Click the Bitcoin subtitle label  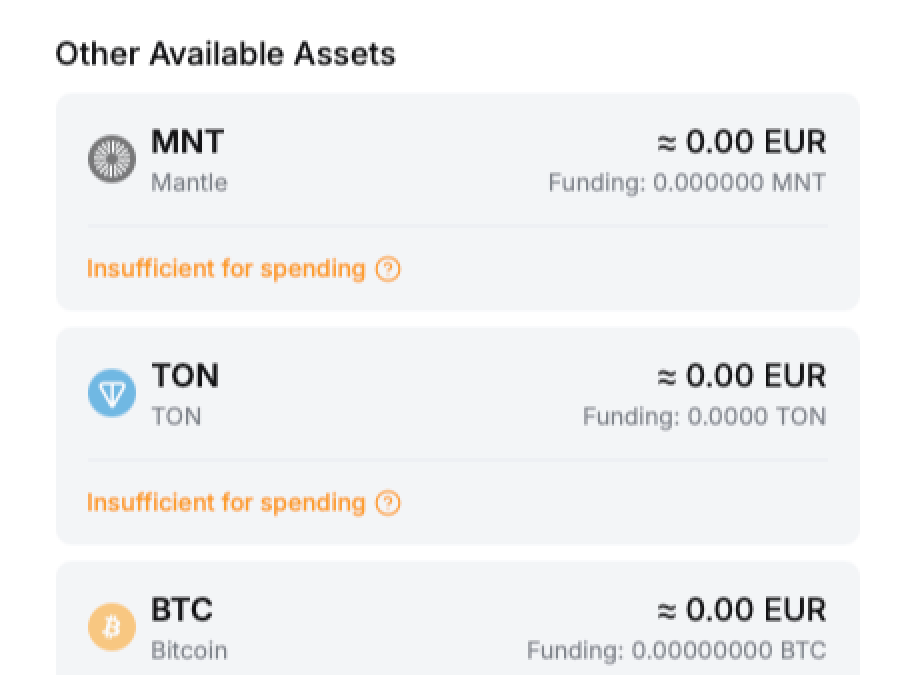click(189, 651)
